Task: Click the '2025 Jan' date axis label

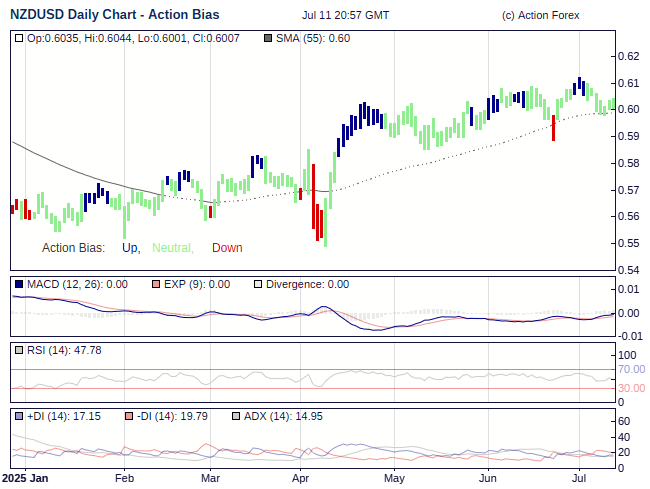Action: 25,479
